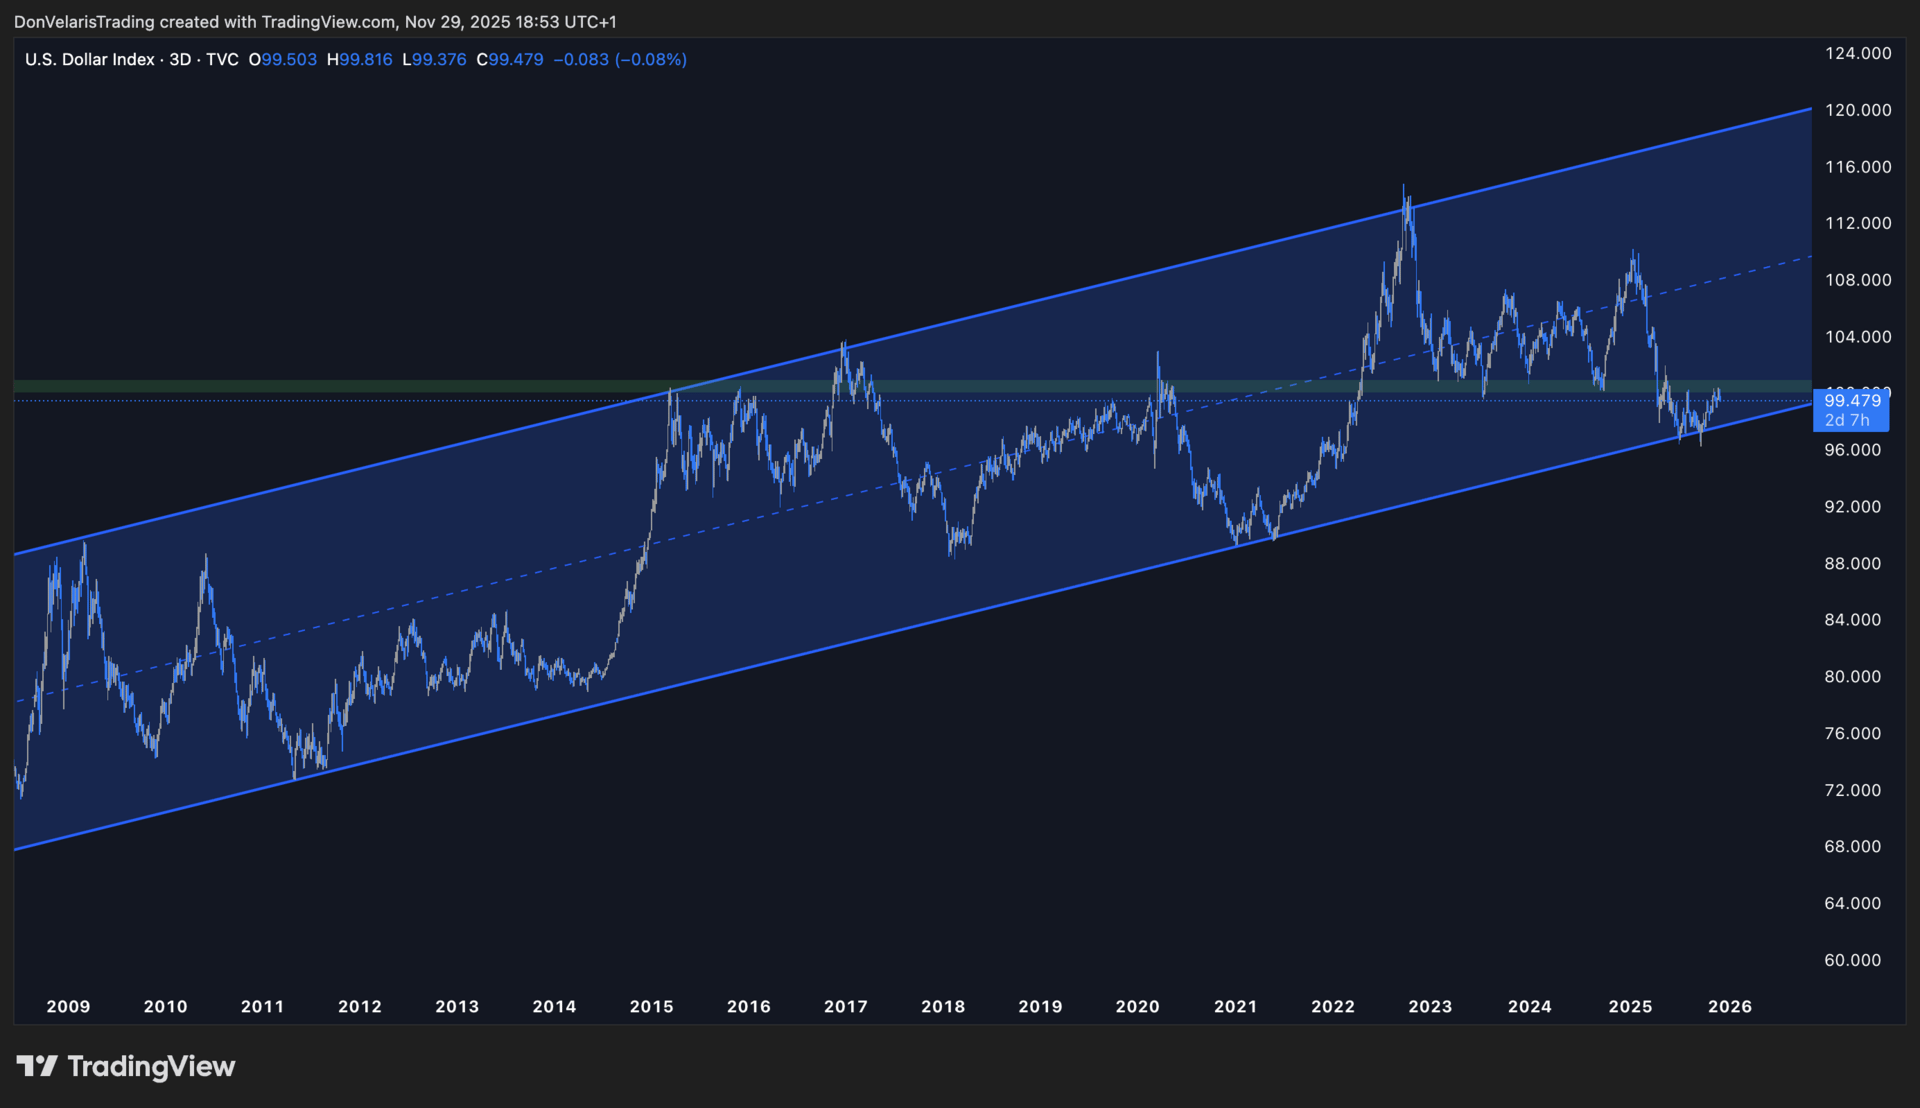Click the 2022 year label on the time axis
Viewport: 1920px width, 1108px height.
coord(1333,1006)
